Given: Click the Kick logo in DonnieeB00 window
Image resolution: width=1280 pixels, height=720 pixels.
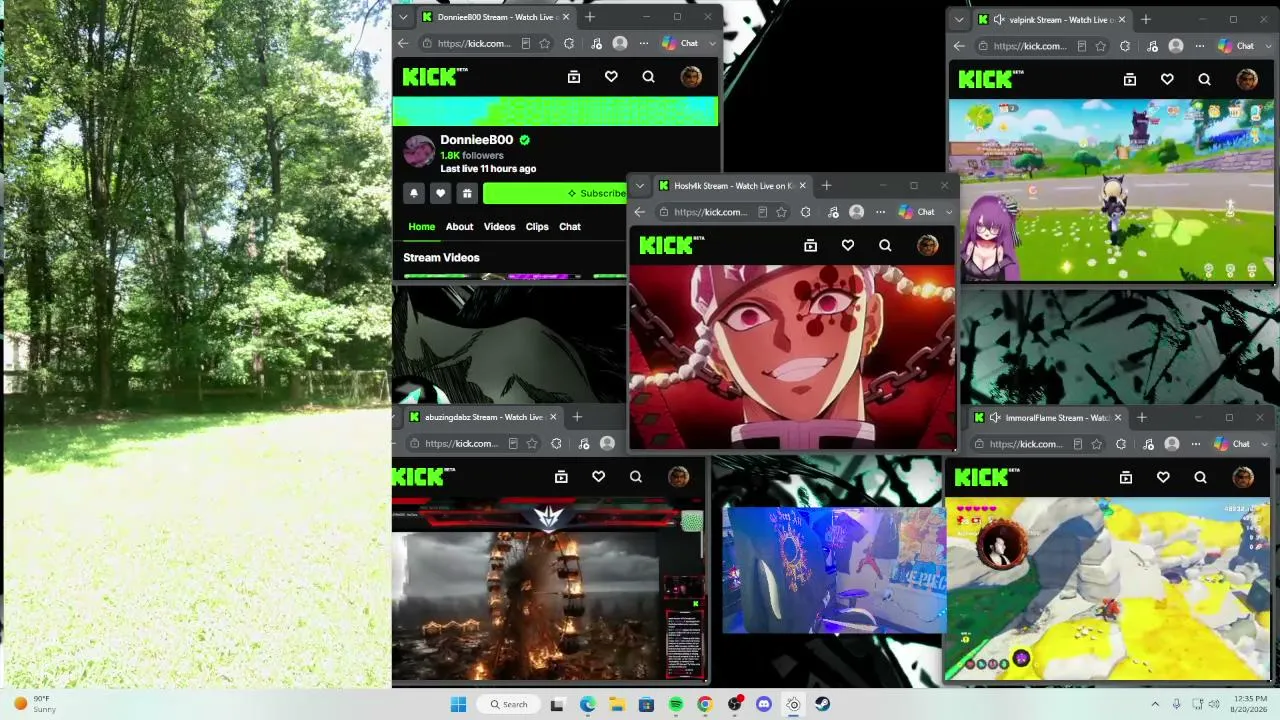Looking at the screenshot, I should coord(434,77).
